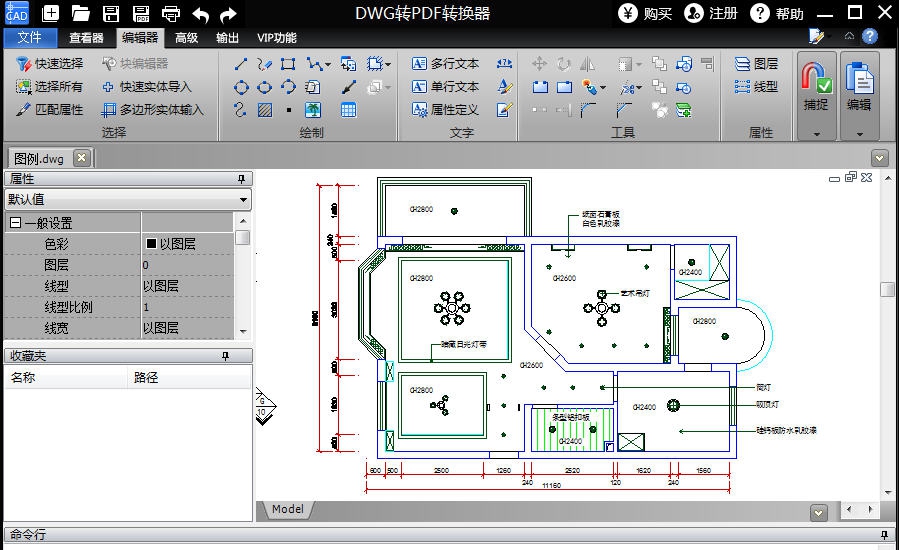Screen dimensions: 899x550
Task: Collapse the 一般设置 section
Action: coord(15,223)
